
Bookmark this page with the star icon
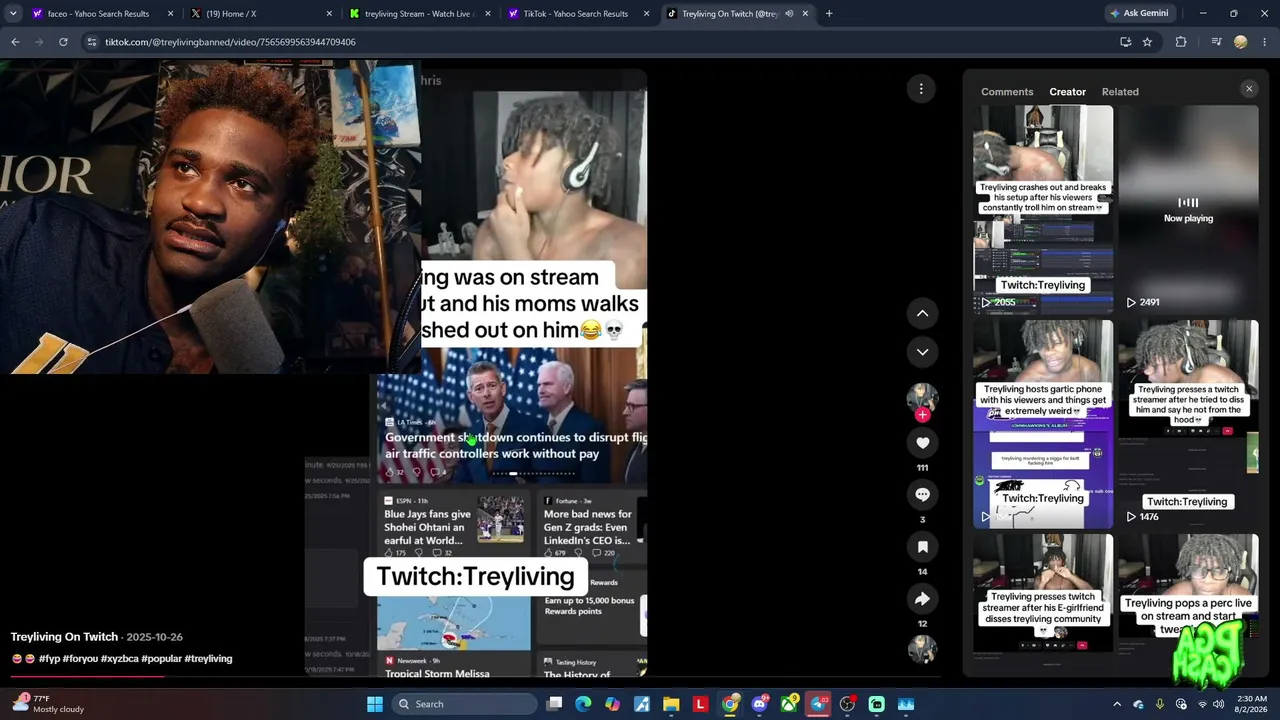point(1147,42)
